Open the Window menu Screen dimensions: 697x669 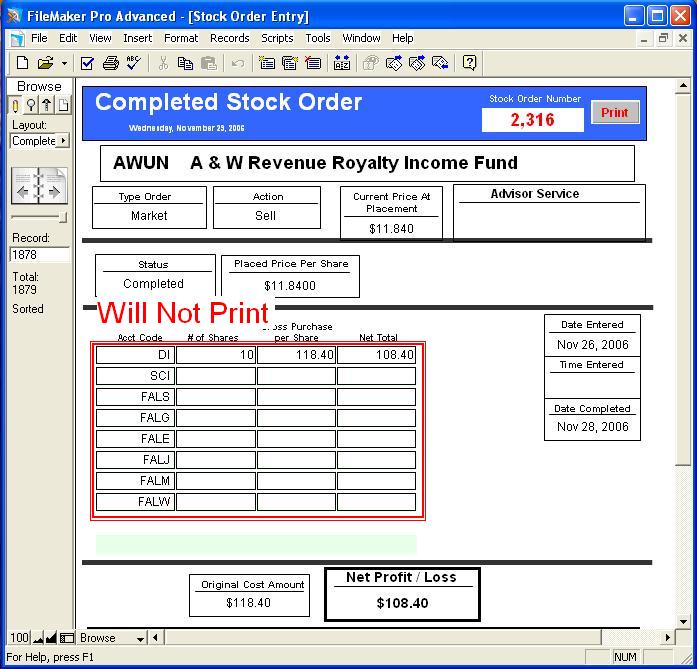click(361, 38)
